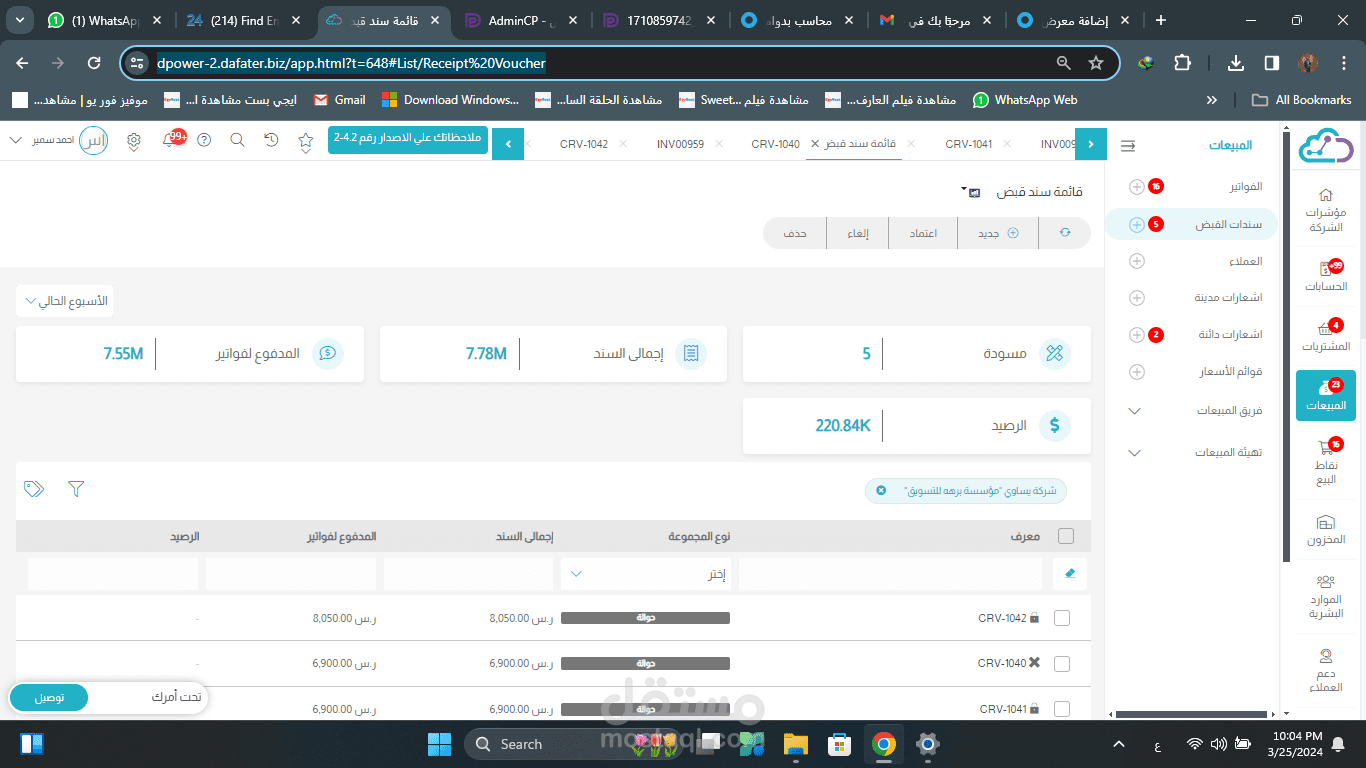Tick the checkbox for row CRV-1042

[1062, 618]
